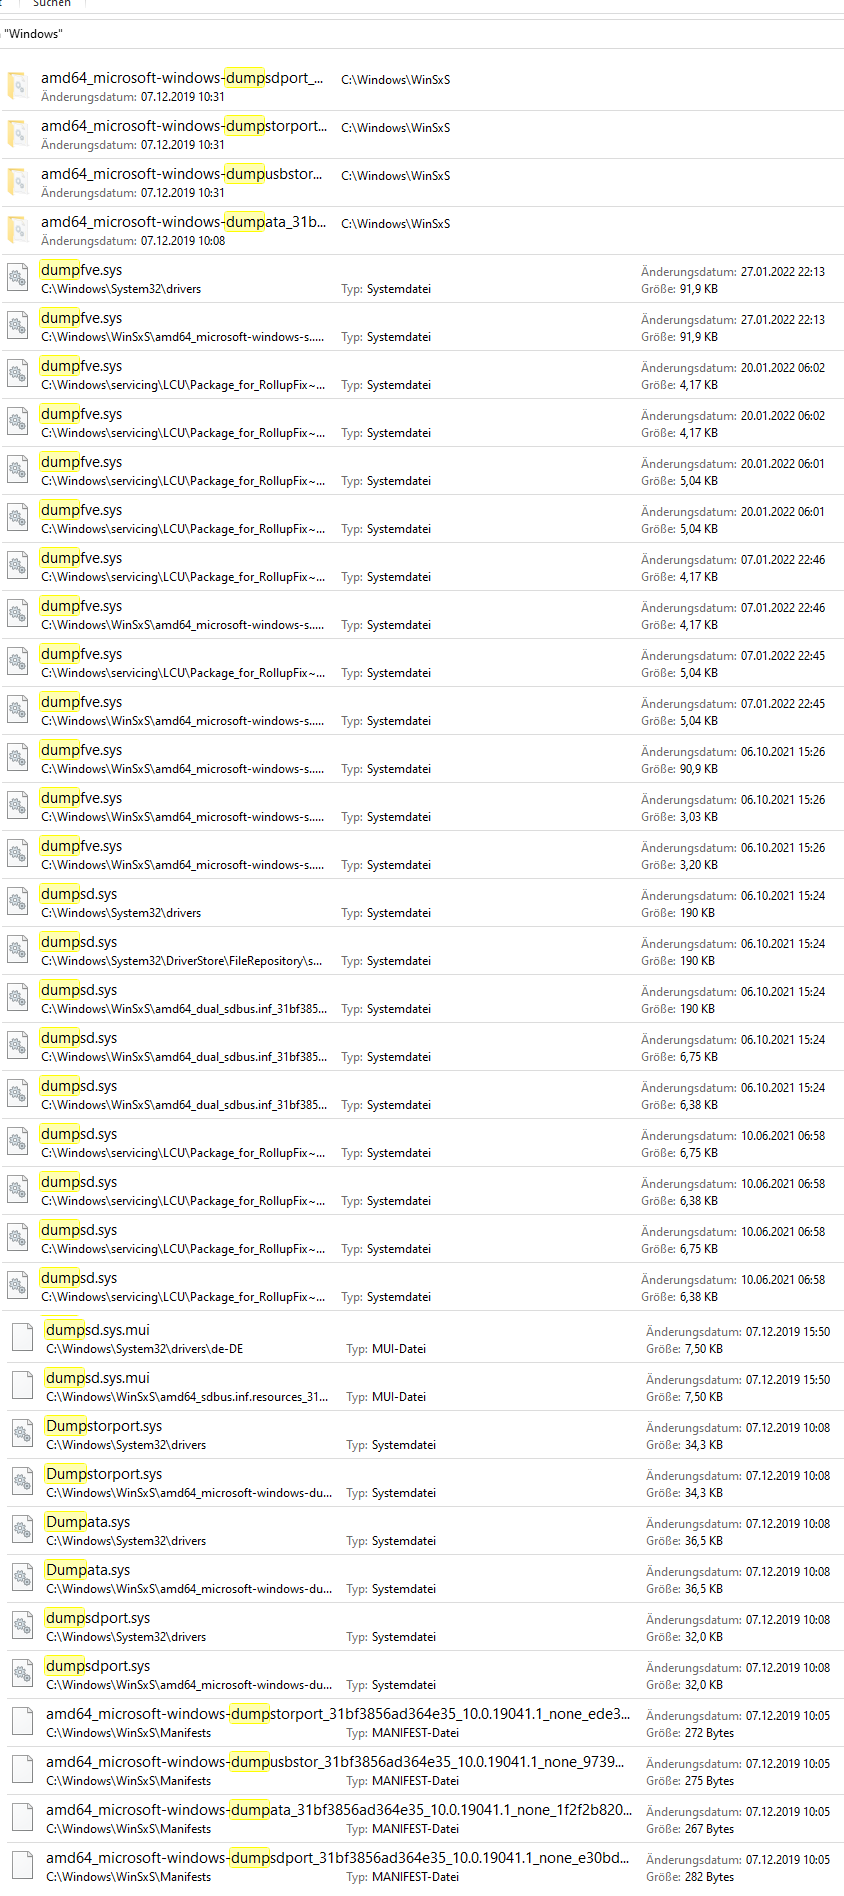The image size is (844, 1896).
Task: Open the amd64_microsoft-windows-dumpstorport folder name
Action: (x=184, y=126)
